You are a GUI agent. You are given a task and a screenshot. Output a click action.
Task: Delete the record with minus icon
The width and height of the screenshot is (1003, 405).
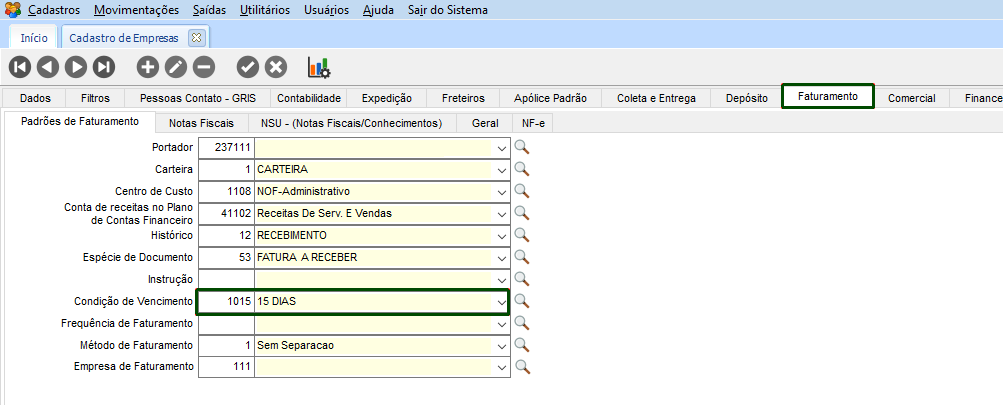[x=204, y=67]
